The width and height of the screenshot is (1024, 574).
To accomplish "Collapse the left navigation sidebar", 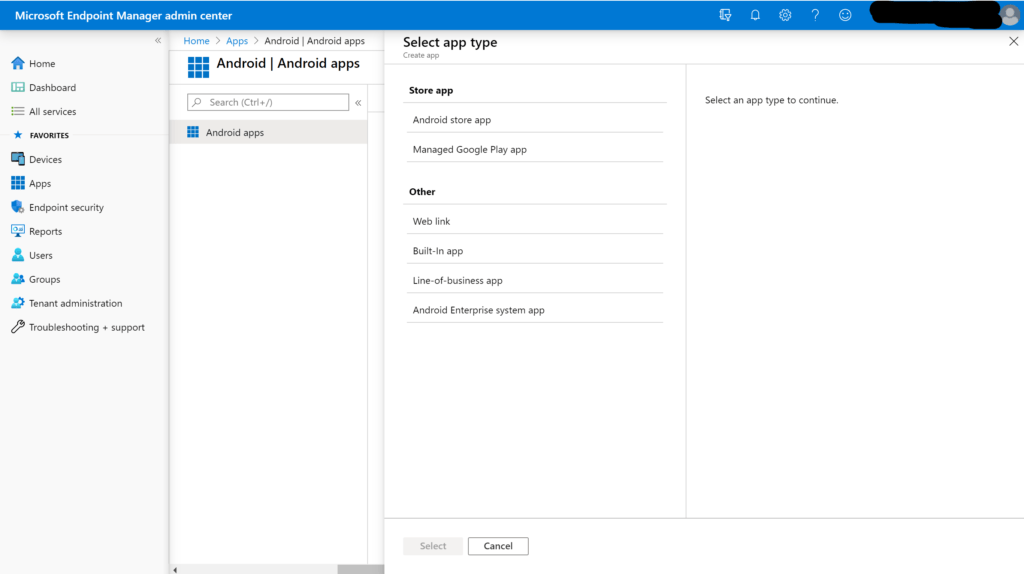I will (158, 40).
